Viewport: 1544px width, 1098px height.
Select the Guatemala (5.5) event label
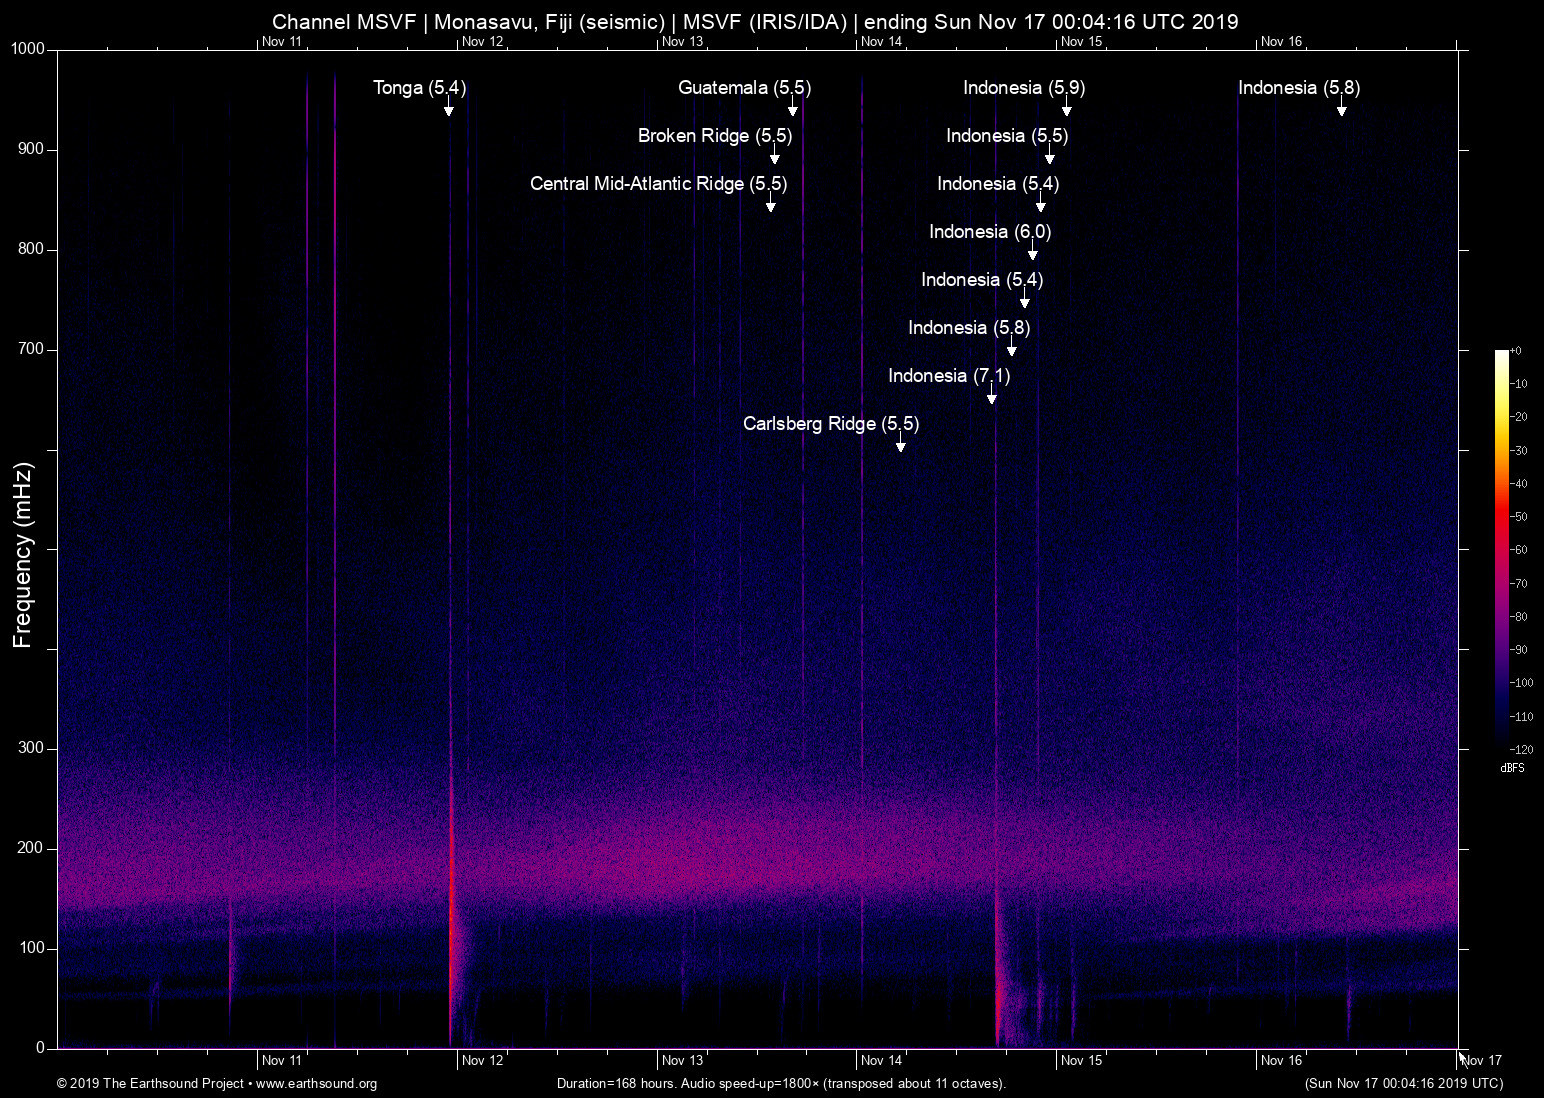[x=744, y=88]
